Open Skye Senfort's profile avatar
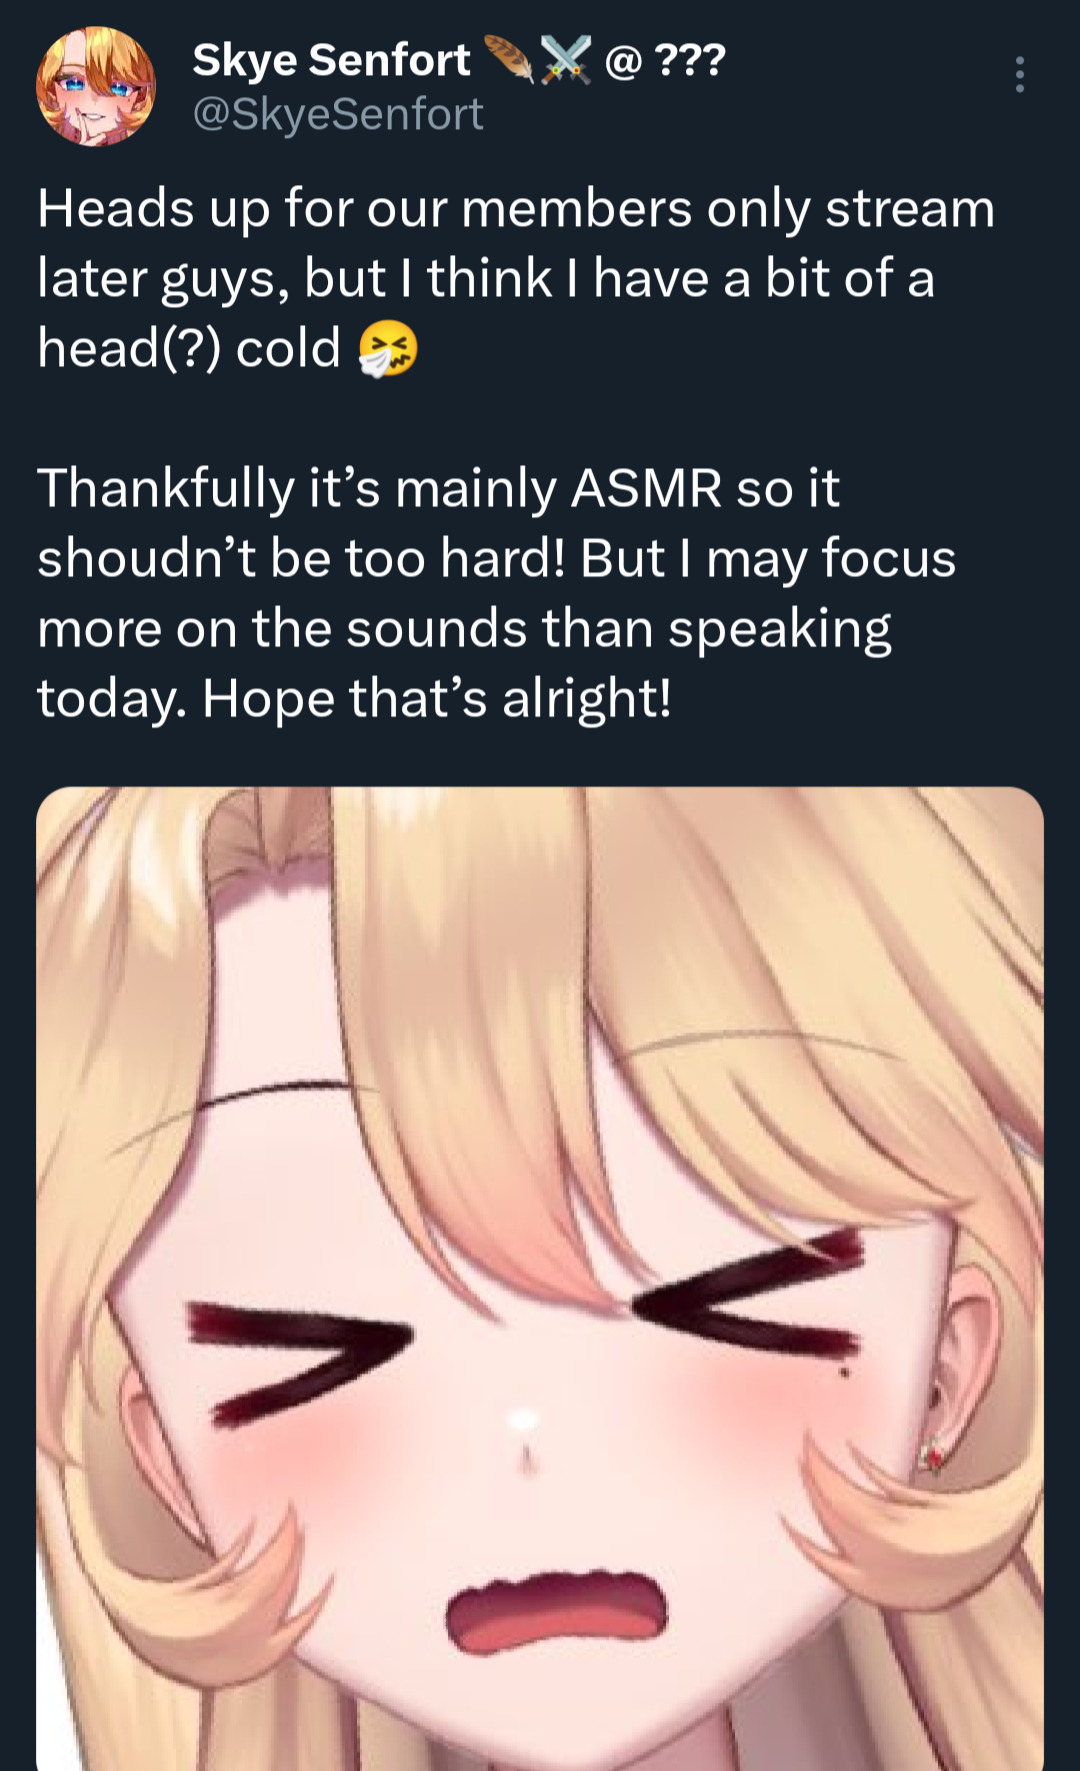 coord(96,86)
